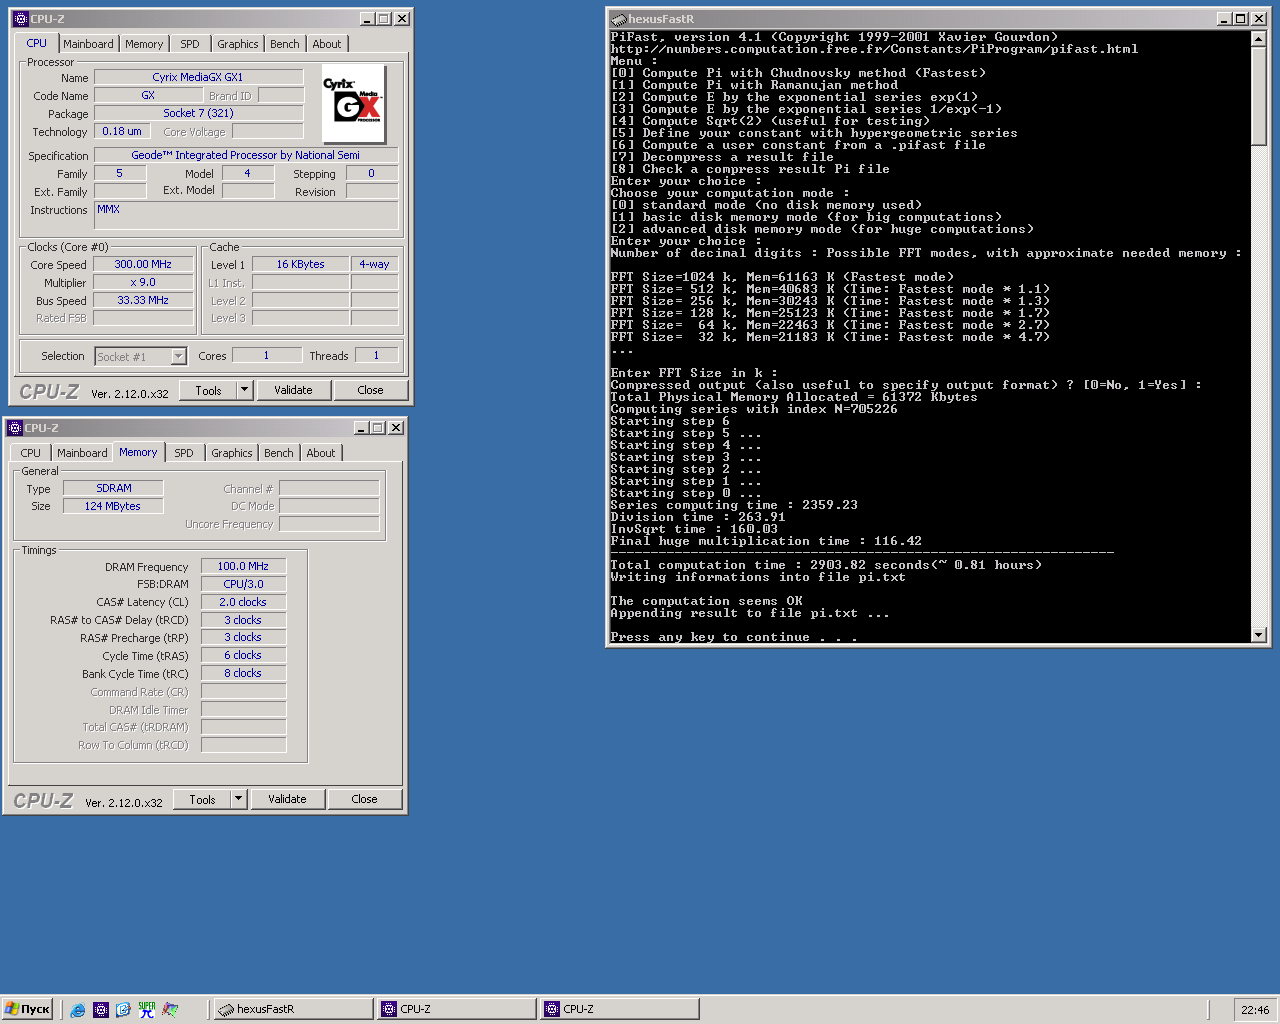Click title icon of CPU-Z memory window
This screenshot has height=1024, width=1280.
(15, 428)
